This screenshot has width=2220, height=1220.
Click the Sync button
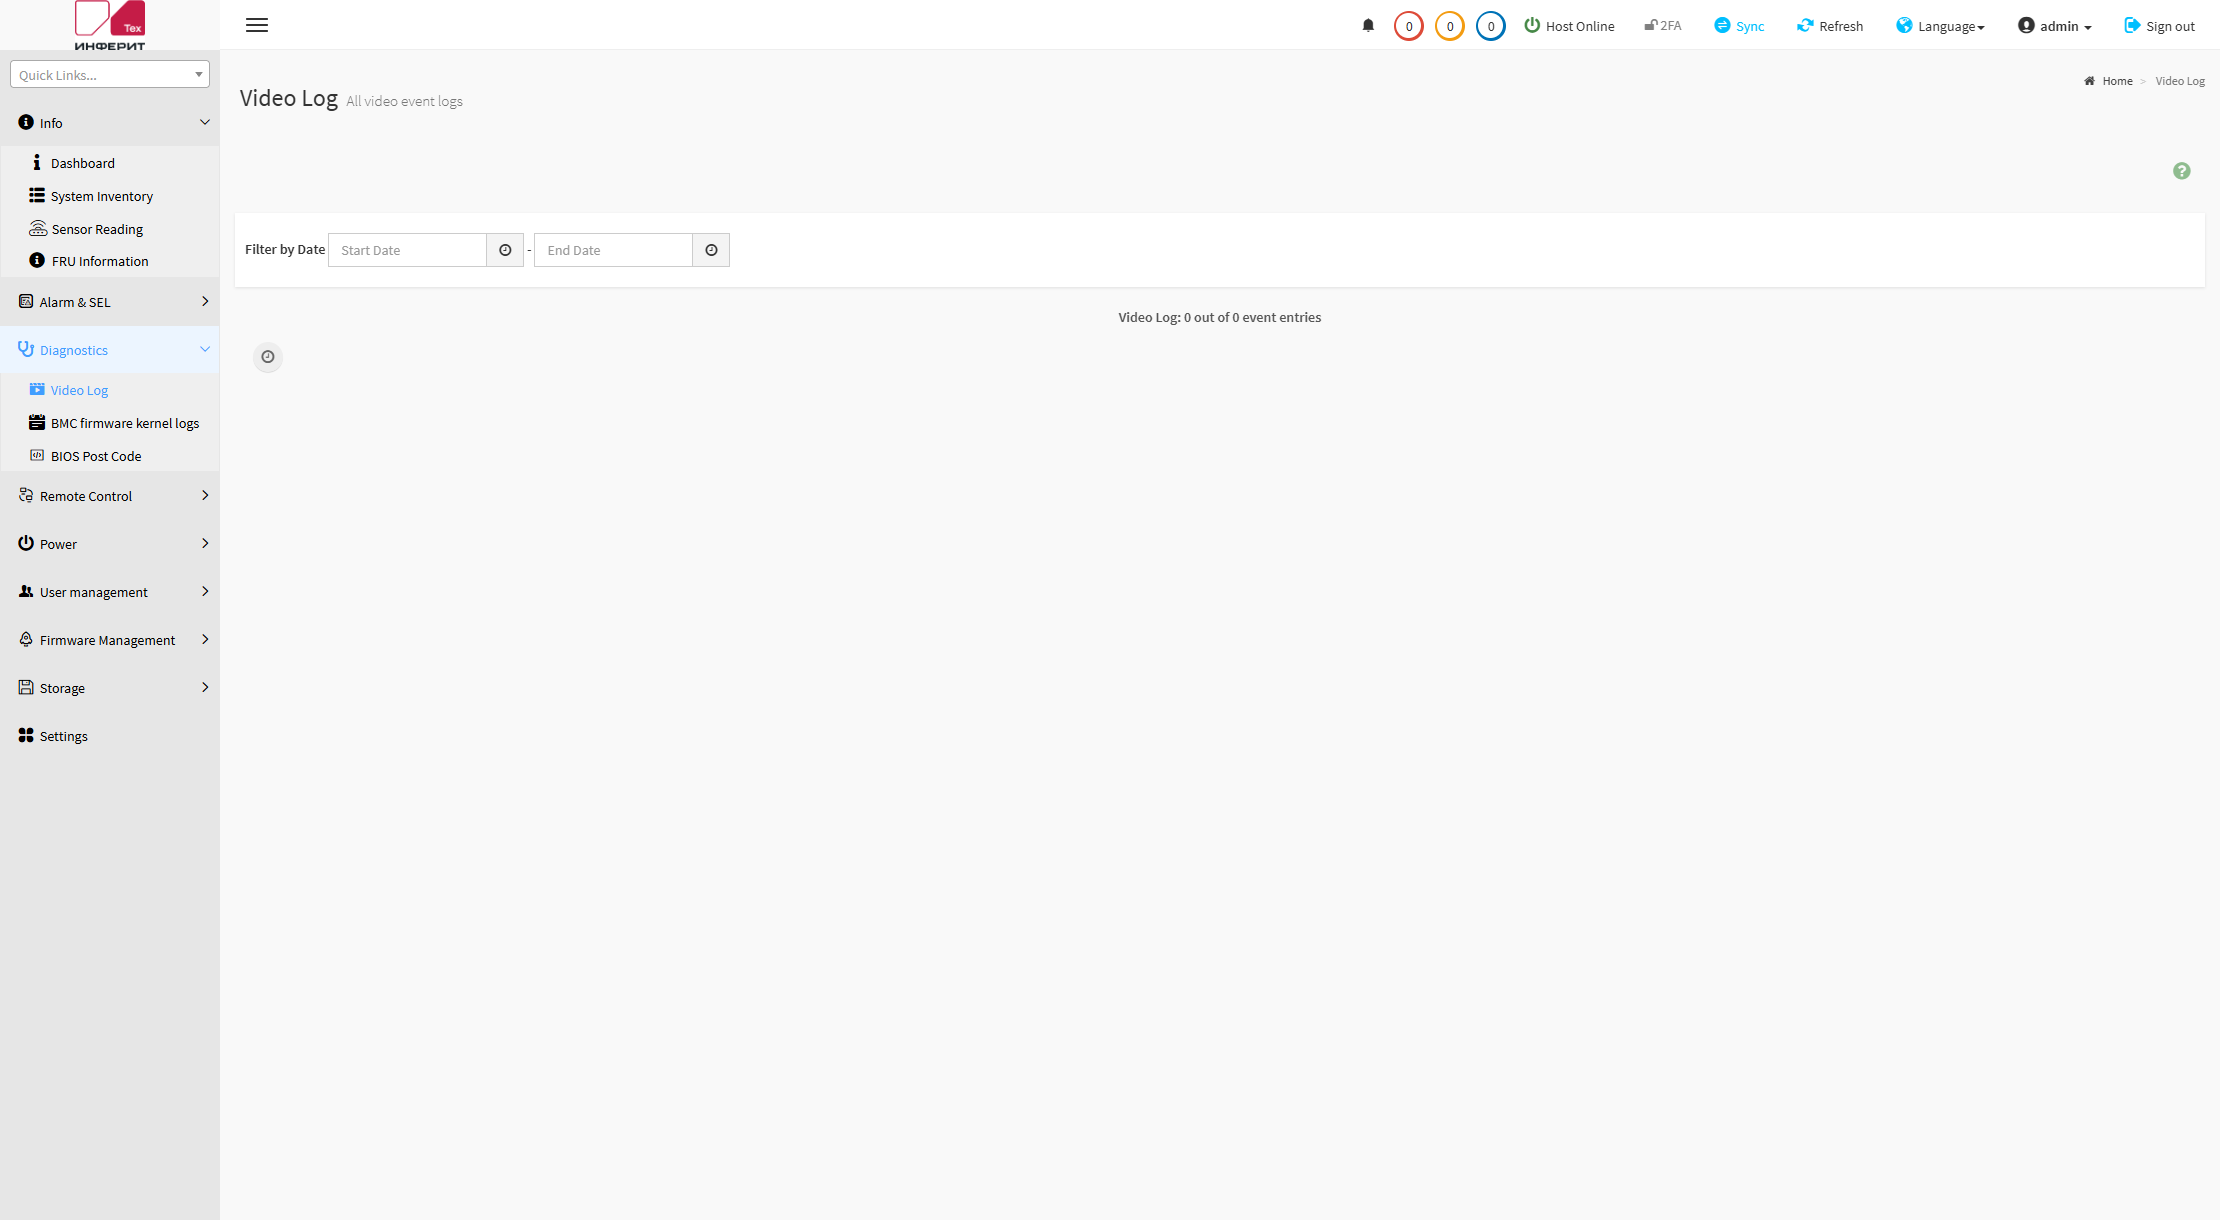(1739, 26)
